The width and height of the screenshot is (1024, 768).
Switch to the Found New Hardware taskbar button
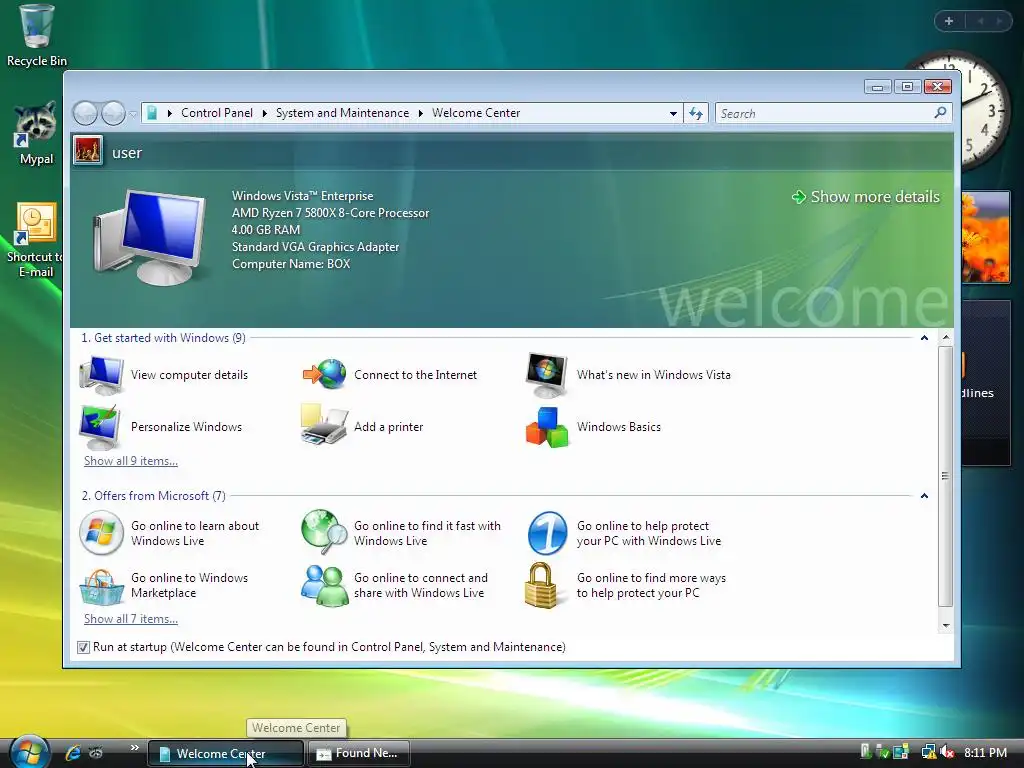359,753
